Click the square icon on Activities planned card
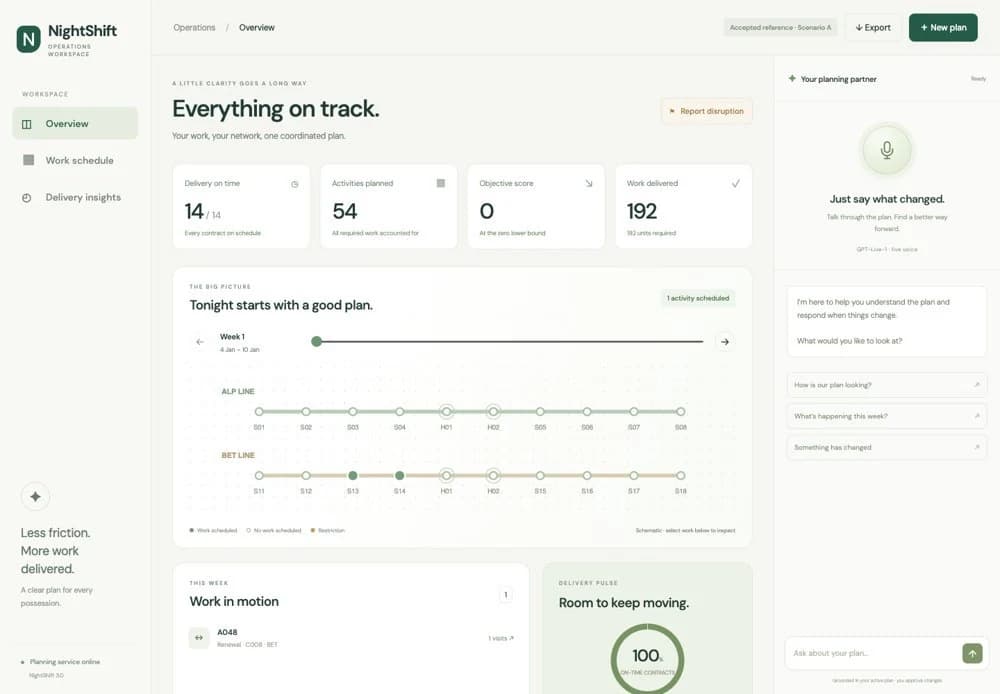 (441, 183)
